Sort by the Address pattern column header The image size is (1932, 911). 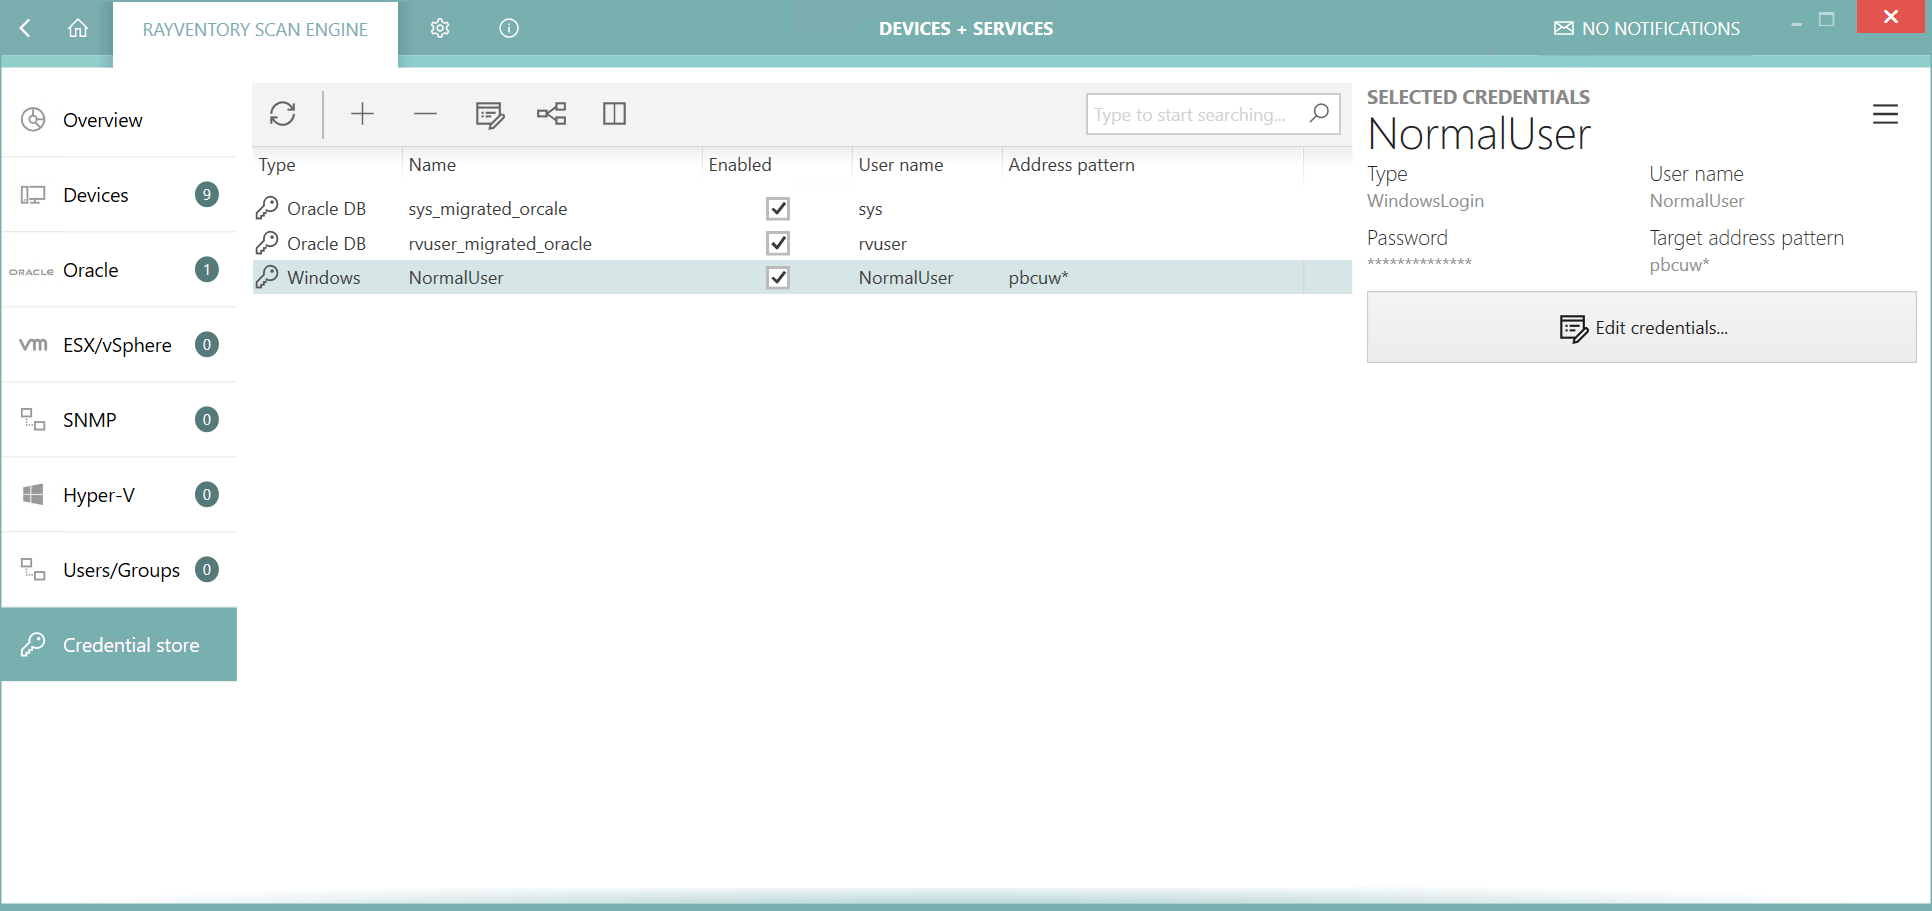1071,165
